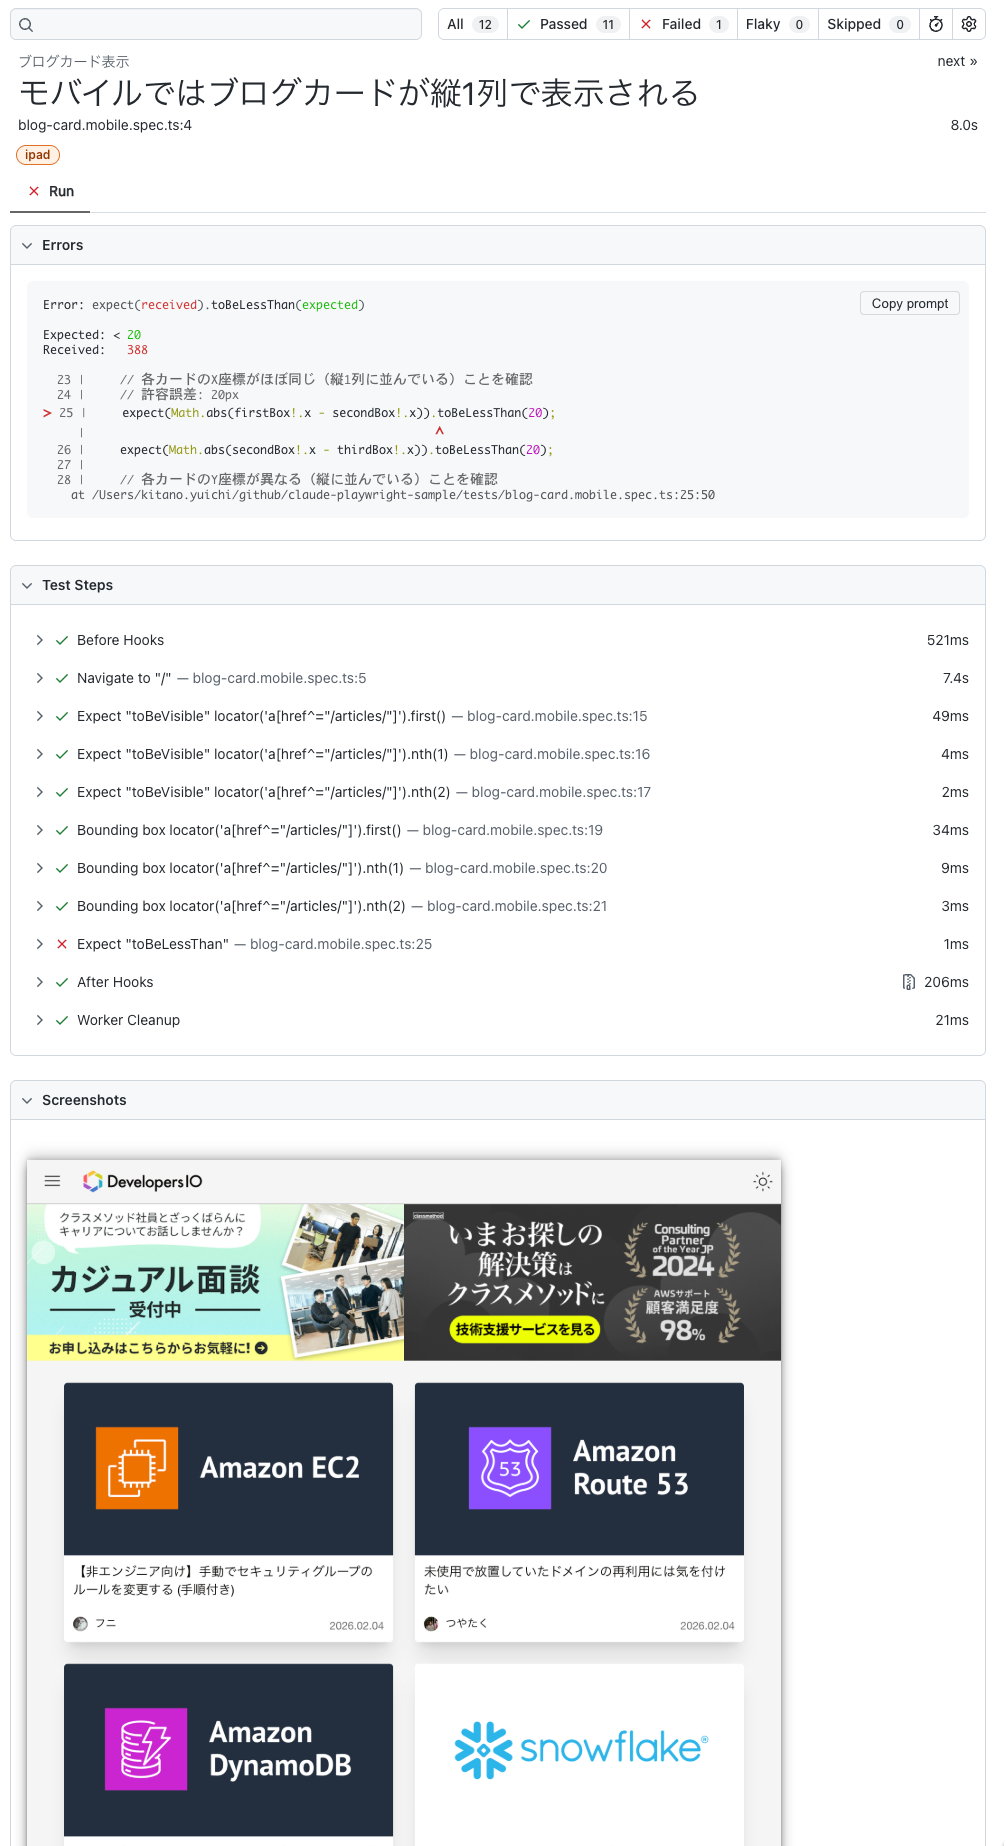Click the red X icon on Run tab
Image resolution: width=1006 pixels, height=1846 pixels.
34,191
